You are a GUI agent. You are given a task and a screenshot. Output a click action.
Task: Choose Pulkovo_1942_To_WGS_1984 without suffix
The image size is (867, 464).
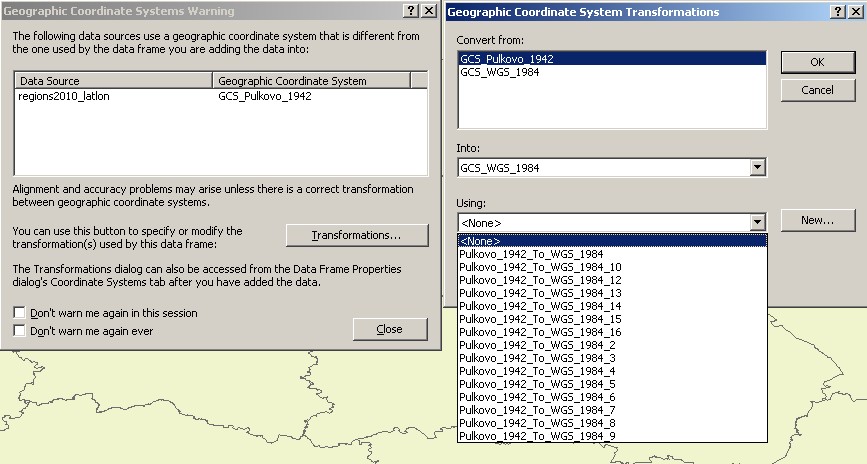(612, 254)
